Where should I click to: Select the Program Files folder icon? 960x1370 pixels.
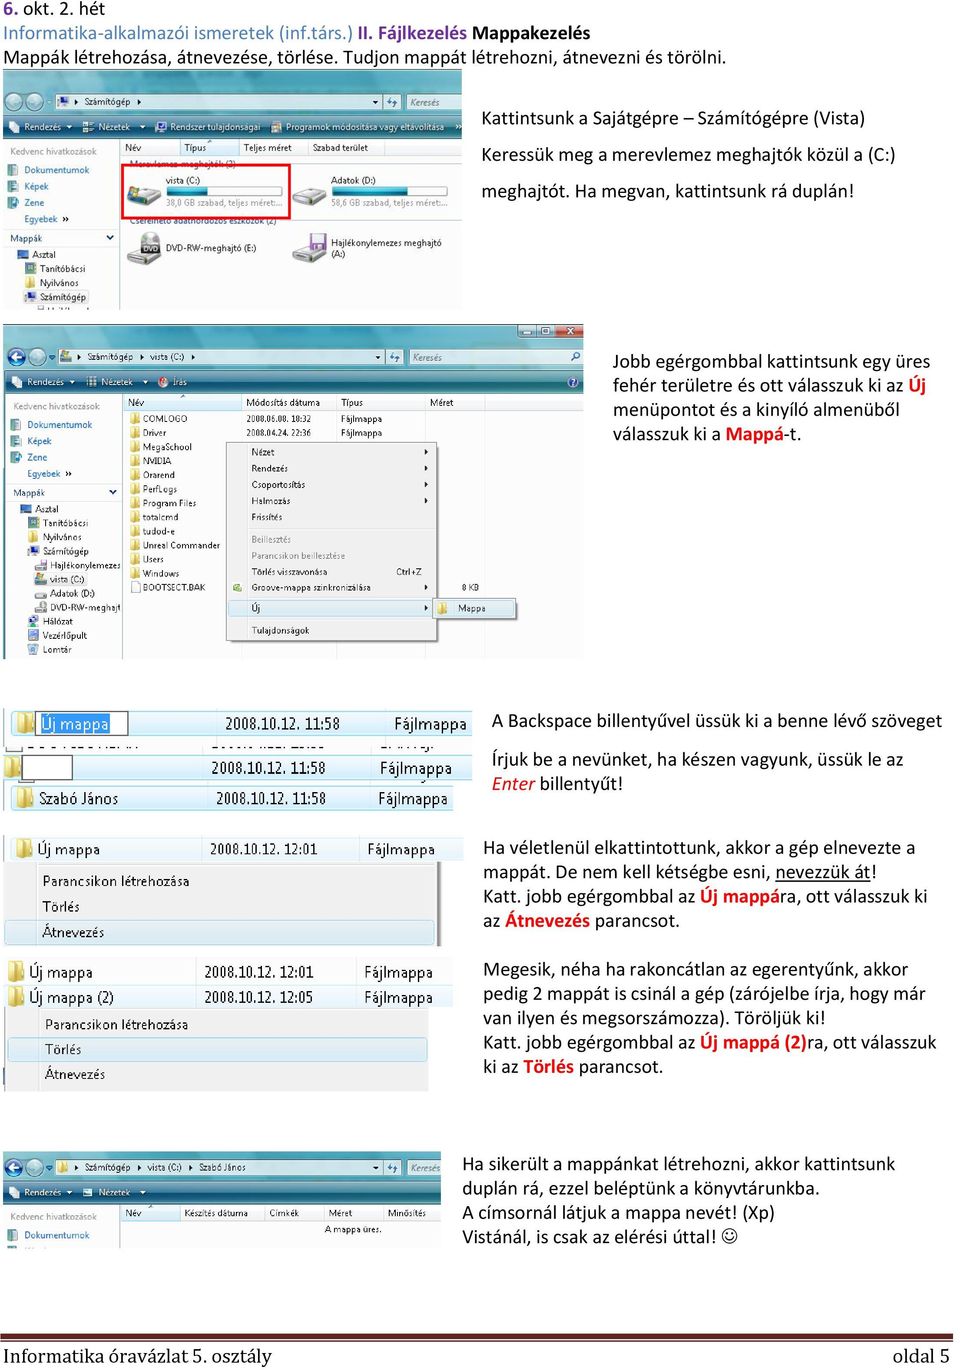click(x=134, y=503)
